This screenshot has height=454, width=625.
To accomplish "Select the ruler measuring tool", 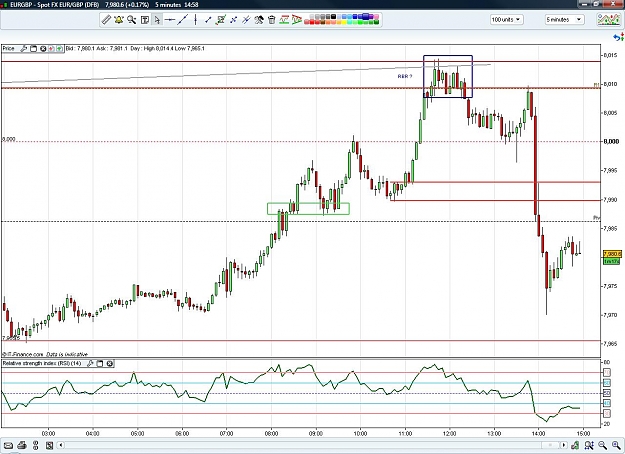I will click(x=106, y=20).
